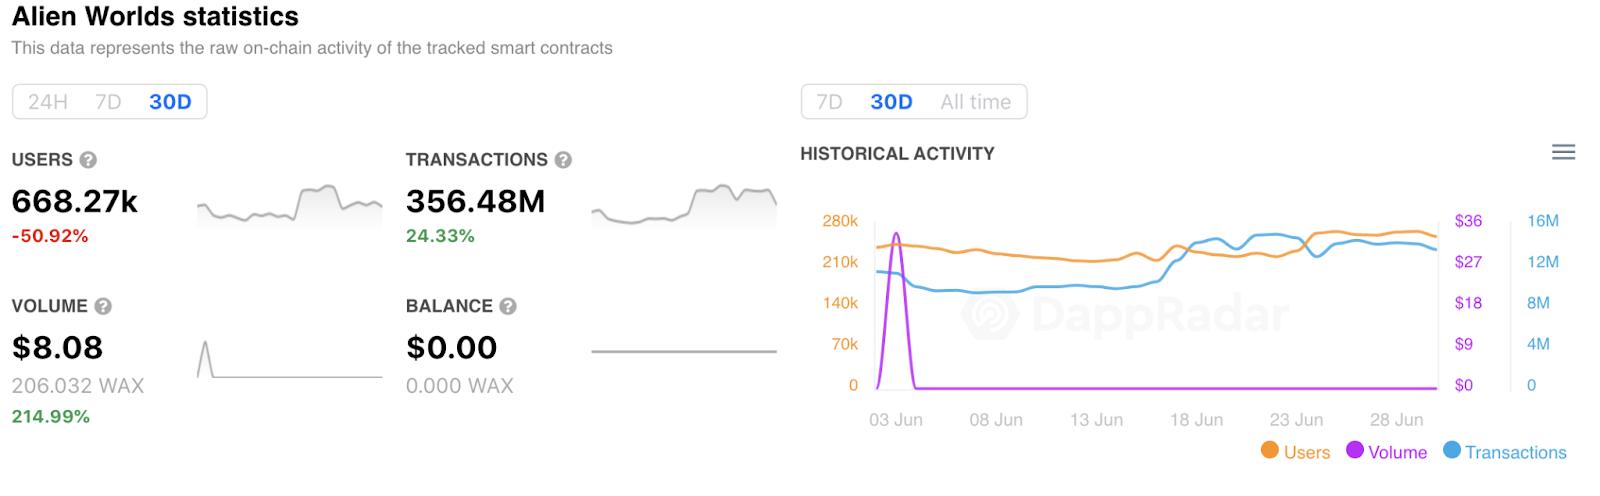The width and height of the screenshot is (1600, 496).
Task: Open the chart hamburger menu
Action: coord(1563,152)
